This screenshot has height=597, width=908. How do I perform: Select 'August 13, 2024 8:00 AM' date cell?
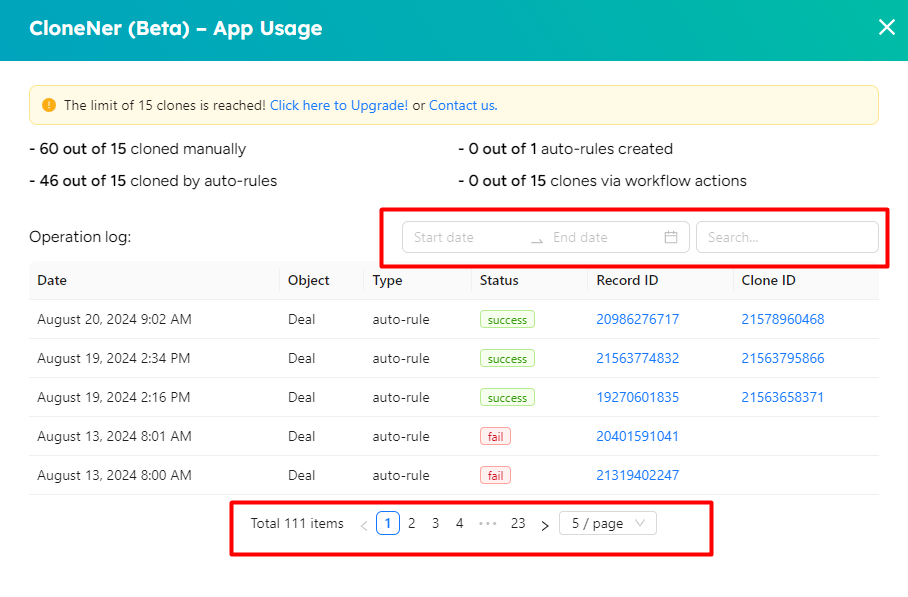pos(114,475)
